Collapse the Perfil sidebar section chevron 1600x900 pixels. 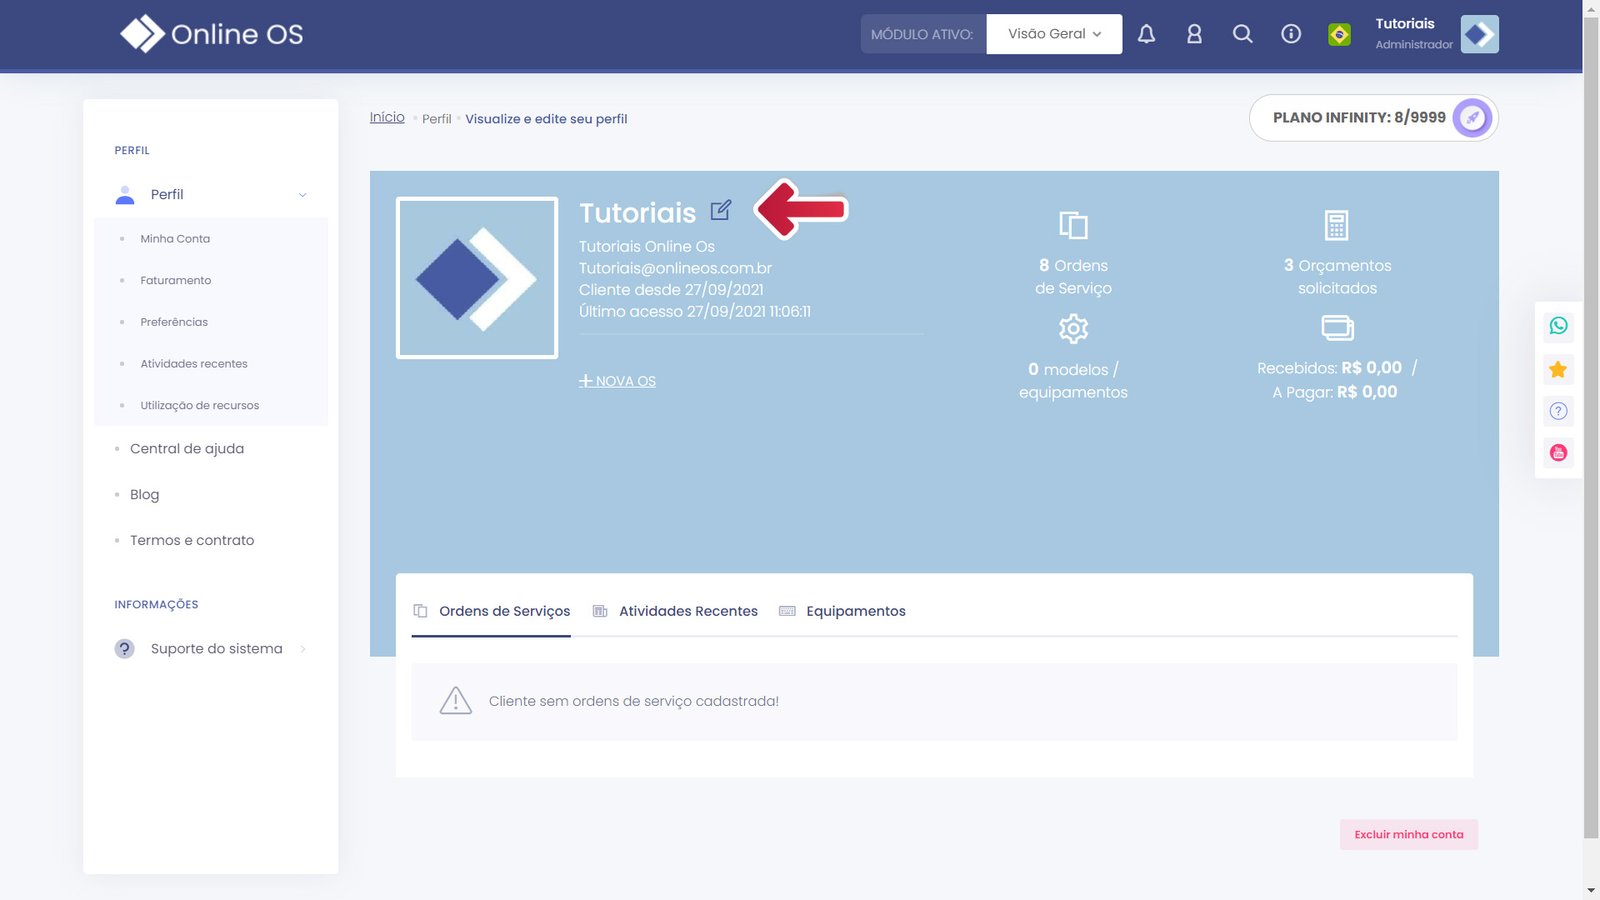tap(302, 195)
